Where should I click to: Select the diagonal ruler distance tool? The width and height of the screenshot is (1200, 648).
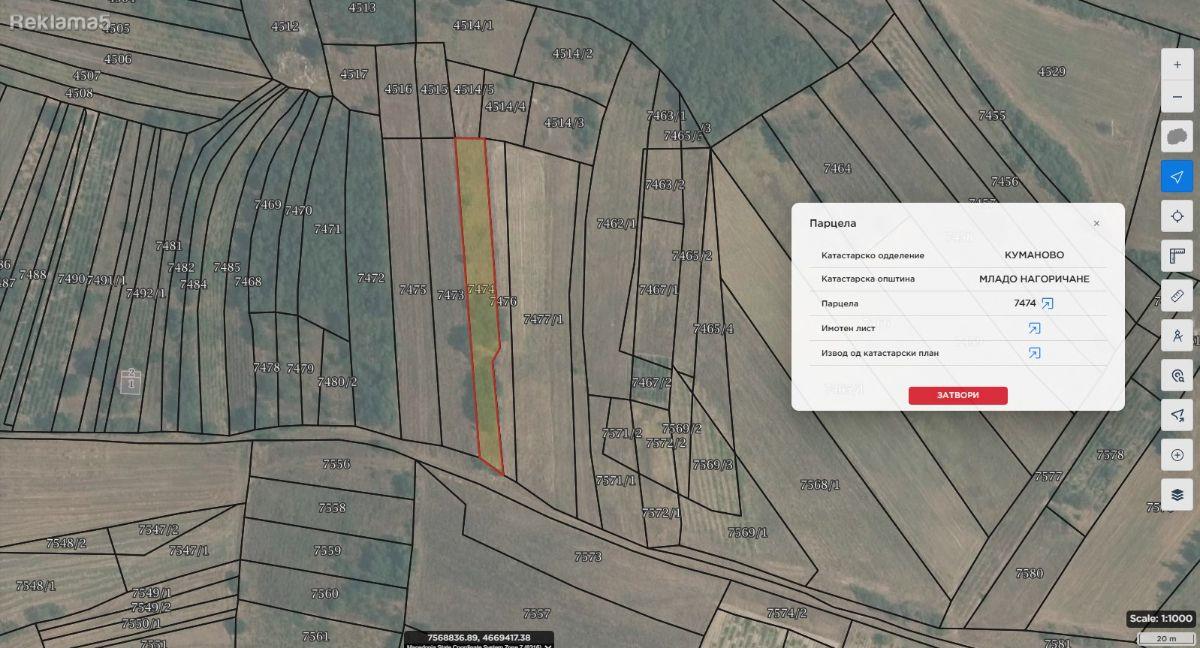(x=1177, y=296)
